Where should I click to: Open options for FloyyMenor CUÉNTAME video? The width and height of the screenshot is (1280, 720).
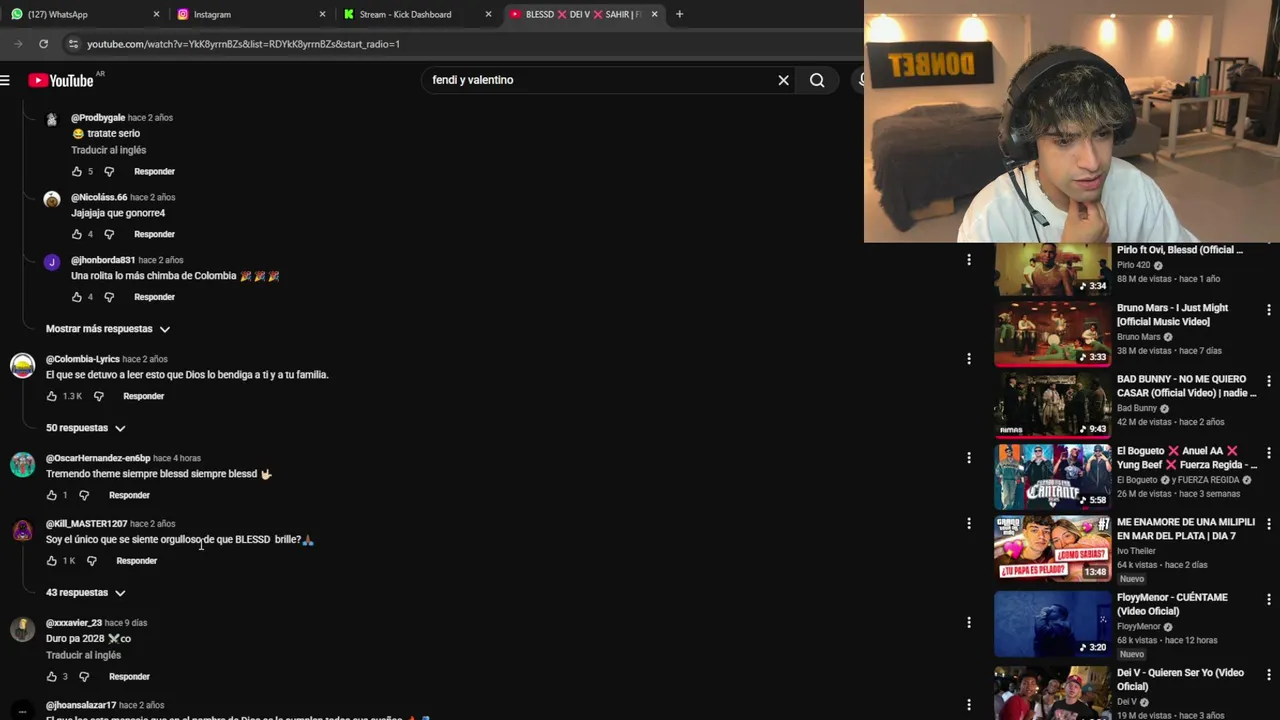click(x=1269, y=599)
